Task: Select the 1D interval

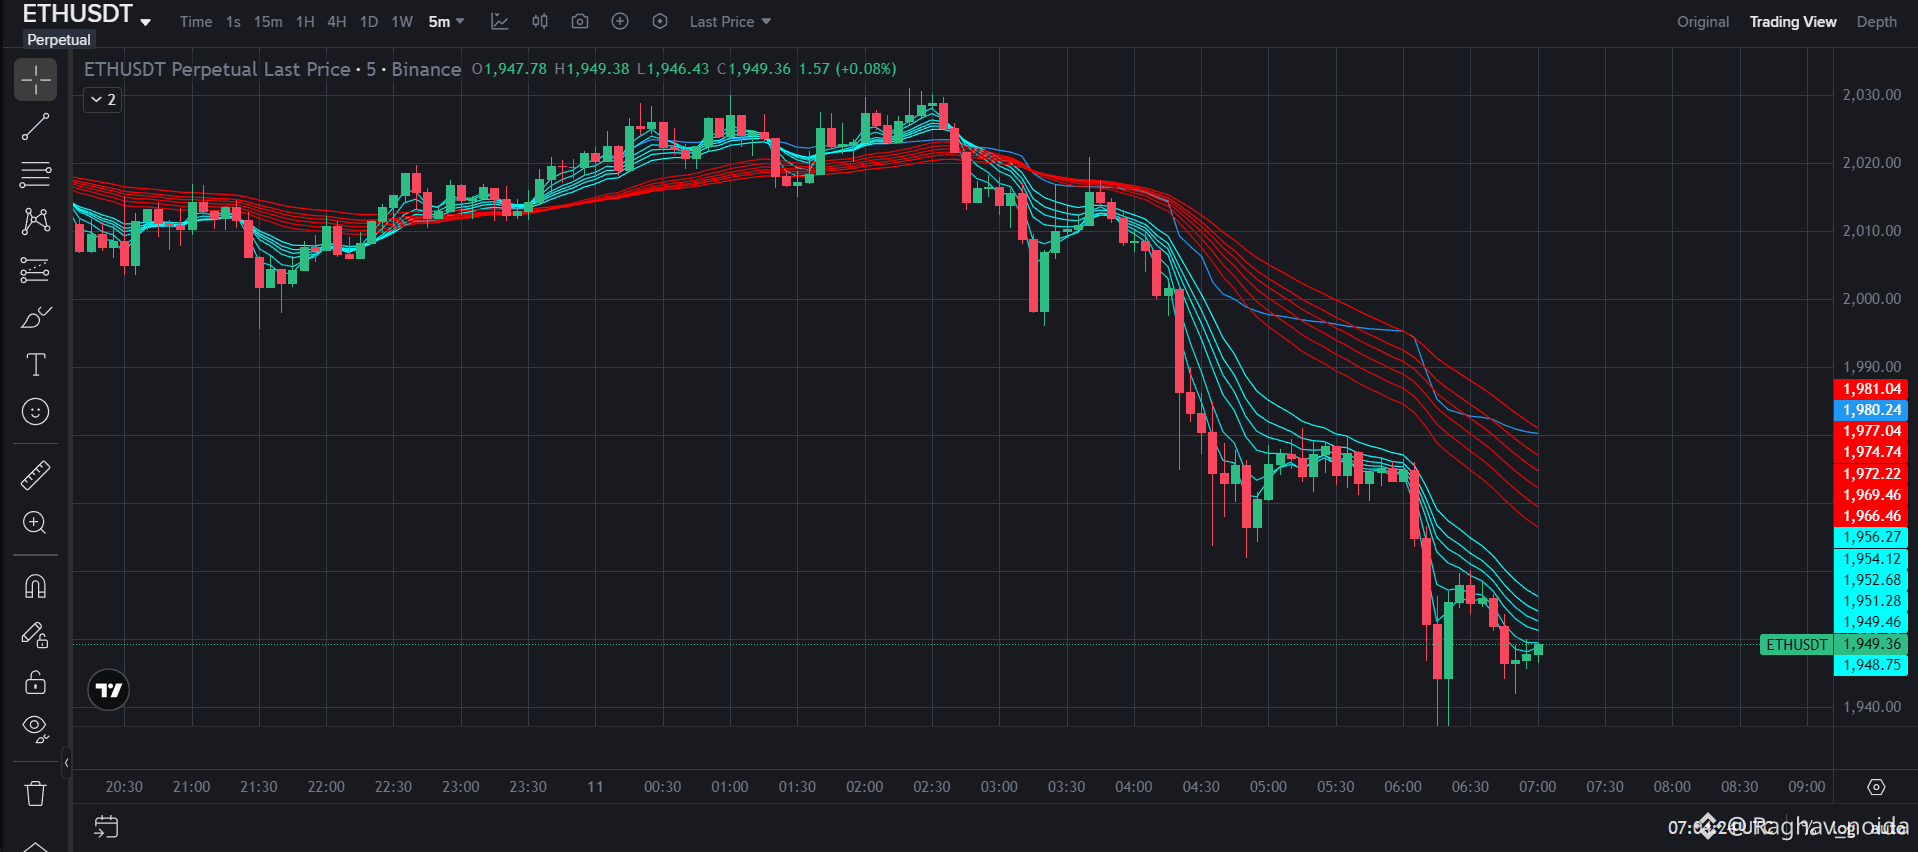Action: click(x=369, y=21)
